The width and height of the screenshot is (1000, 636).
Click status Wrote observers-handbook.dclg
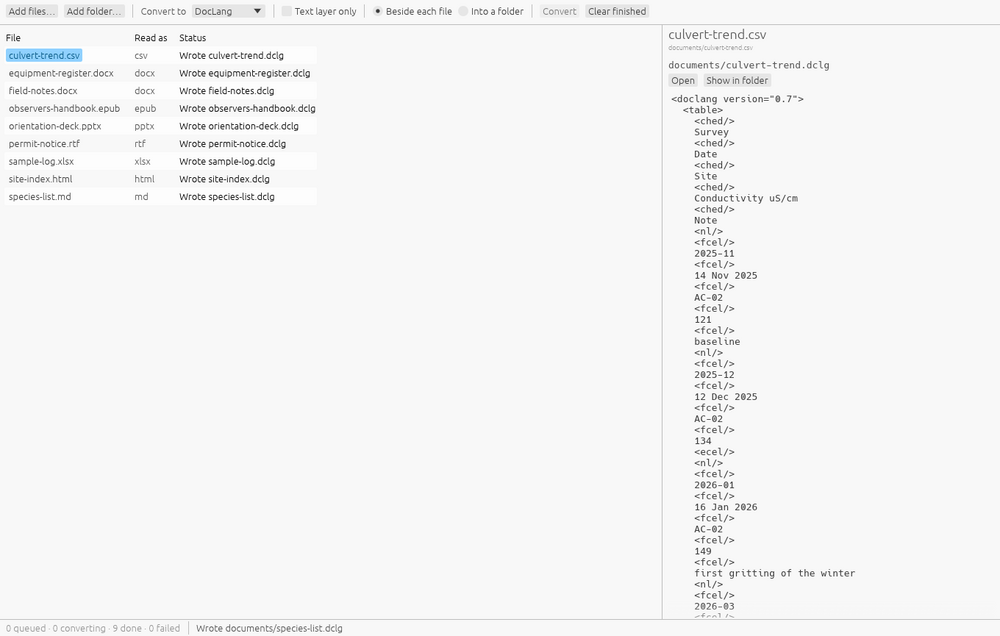tap(247, 108)
